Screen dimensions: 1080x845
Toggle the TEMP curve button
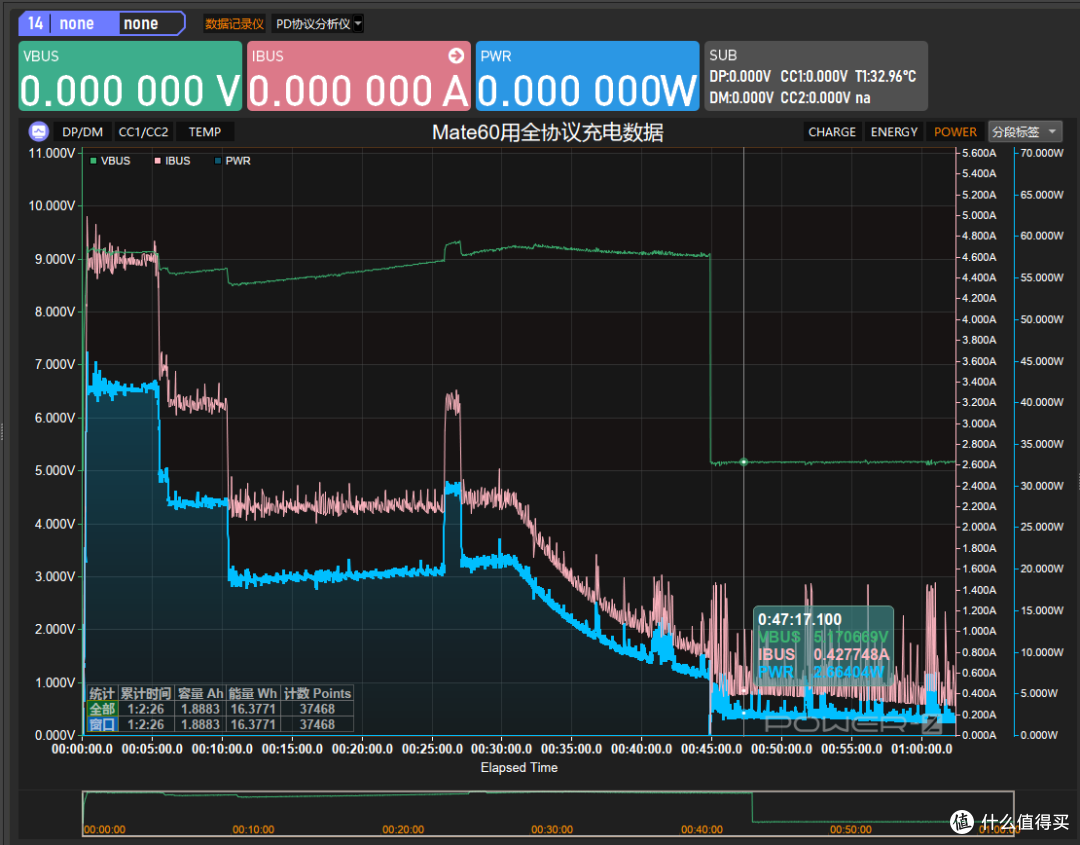coord(205,132)
